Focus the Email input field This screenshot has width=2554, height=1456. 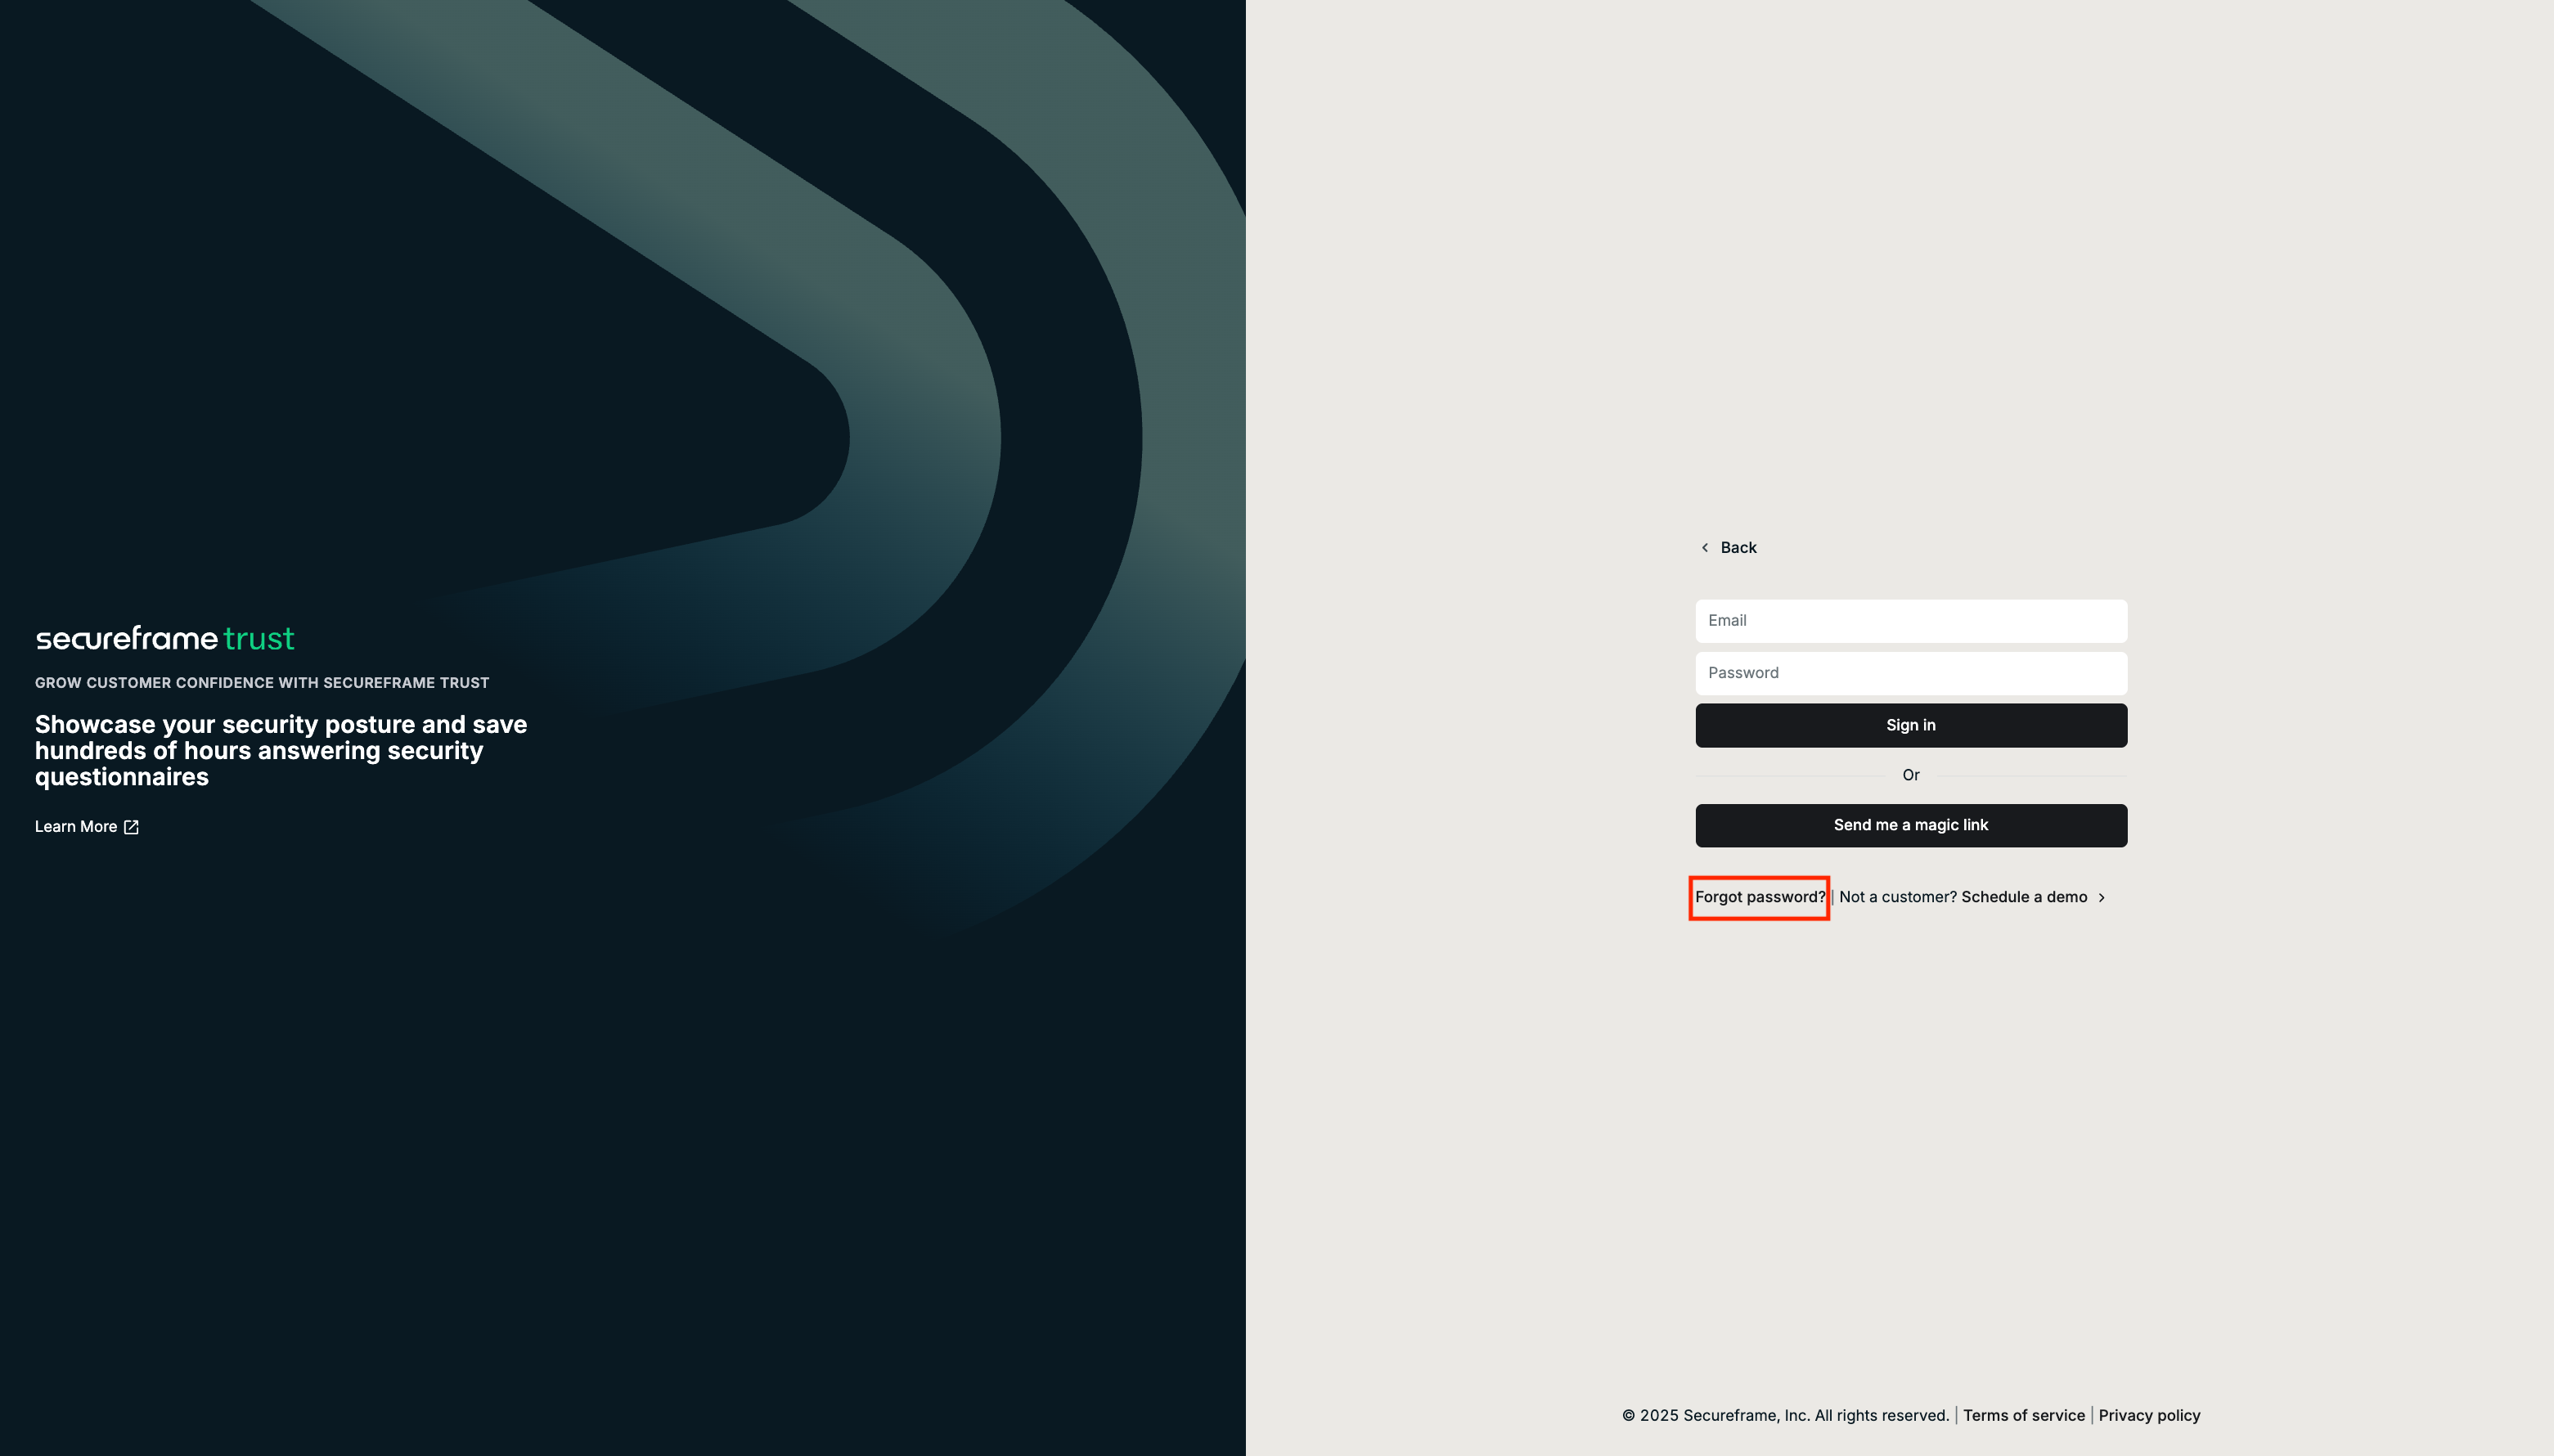pos(1911,621)
